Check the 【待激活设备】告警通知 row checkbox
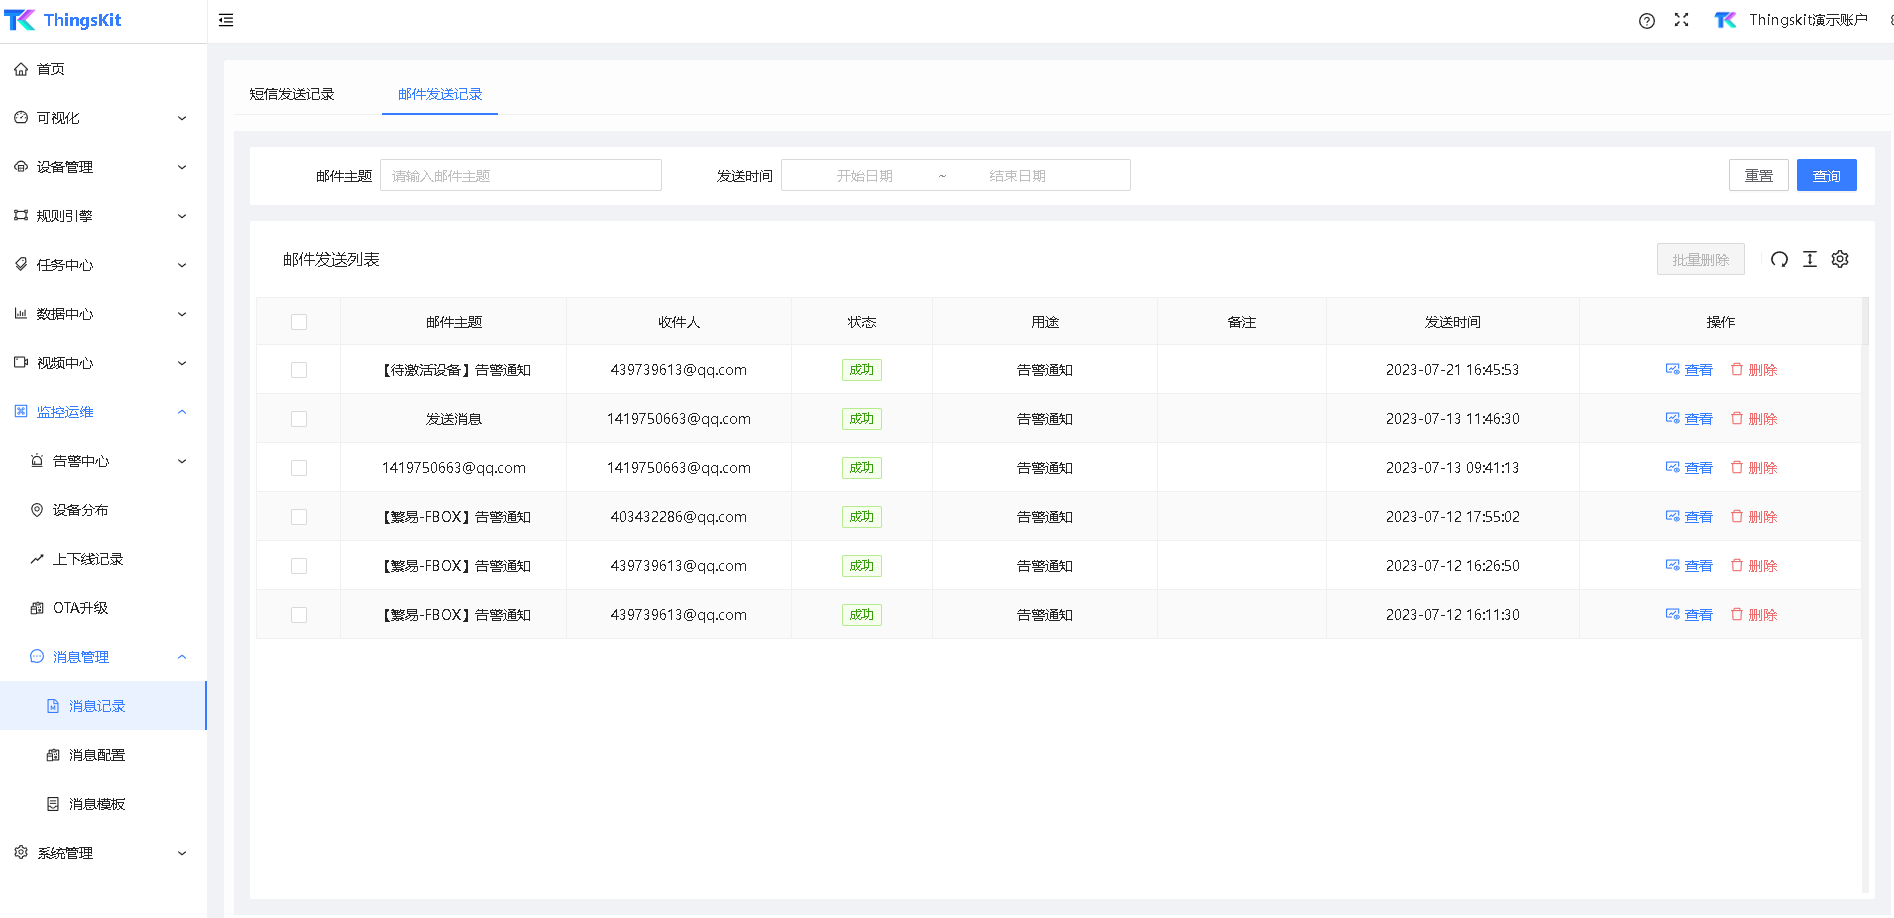The width and height of the screenshot is (1894, 918). tap(299, 370)
